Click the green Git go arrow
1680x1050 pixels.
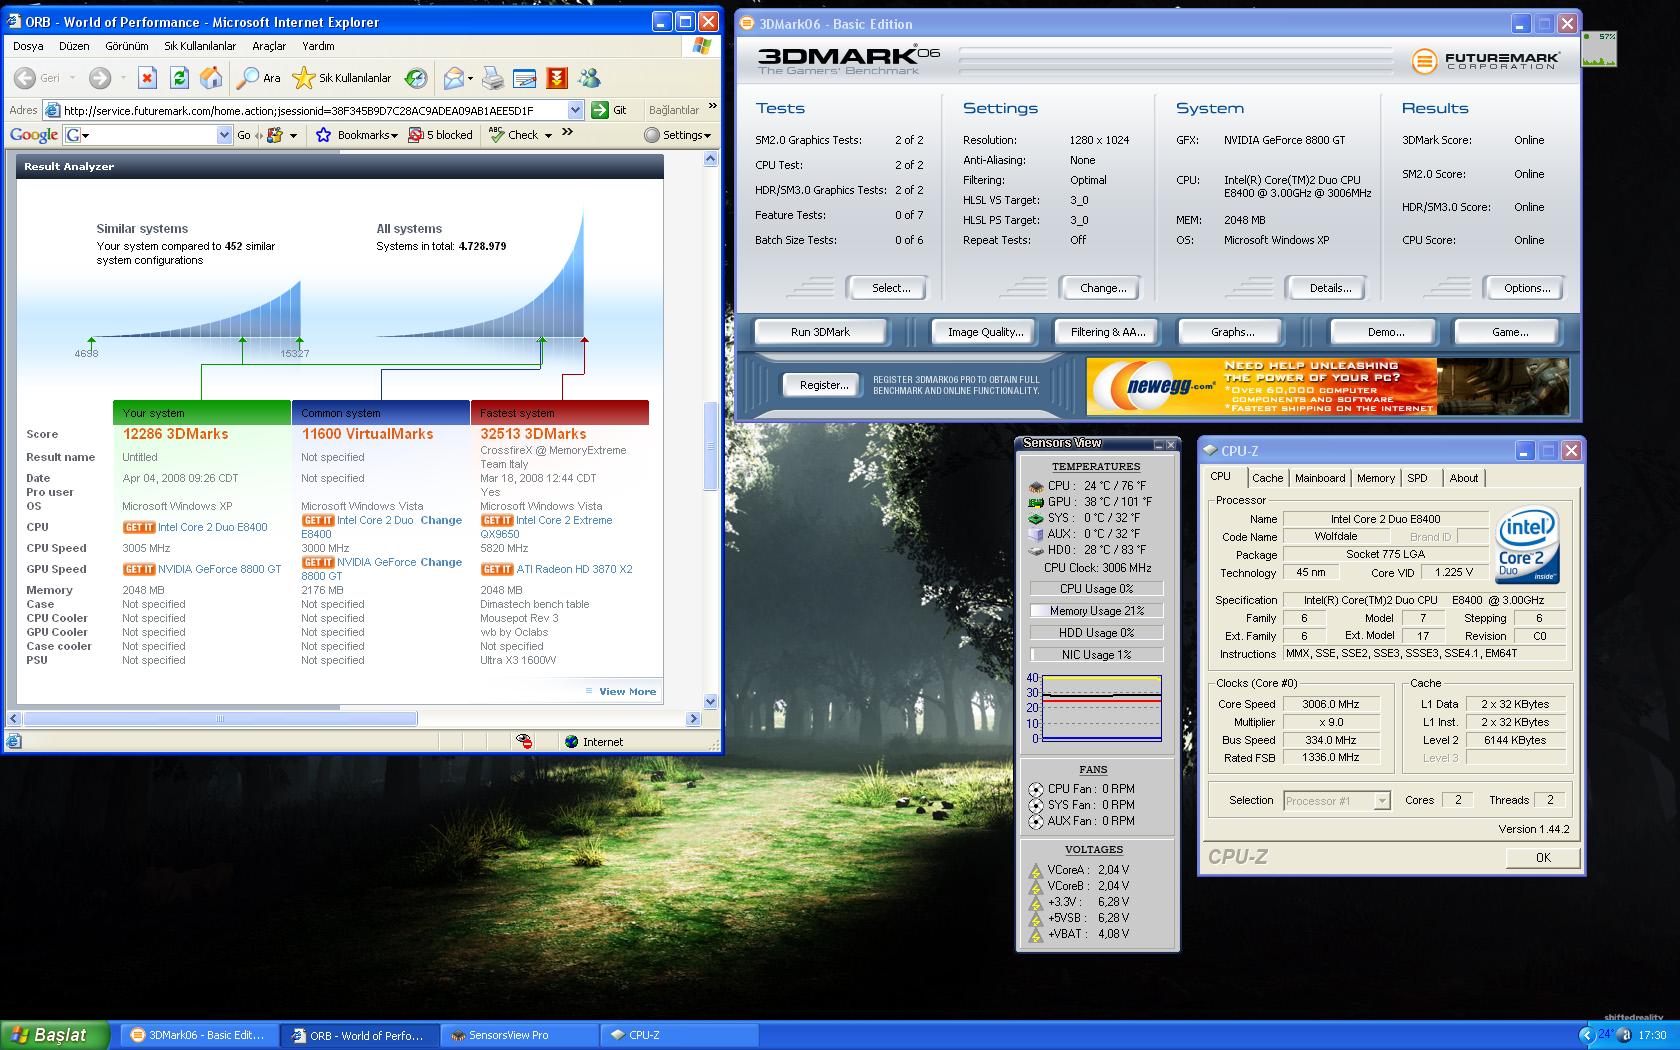click(x=600, y=110)
